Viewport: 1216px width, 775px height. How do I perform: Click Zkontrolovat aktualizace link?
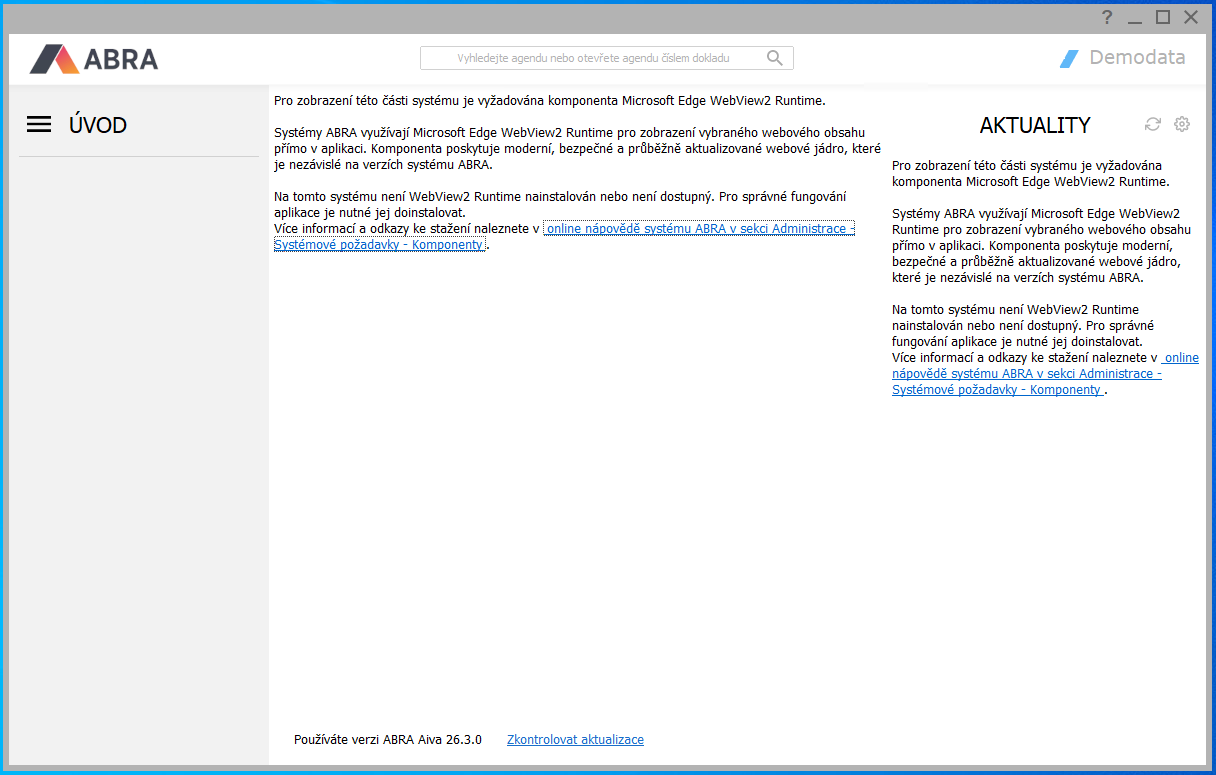575,740
